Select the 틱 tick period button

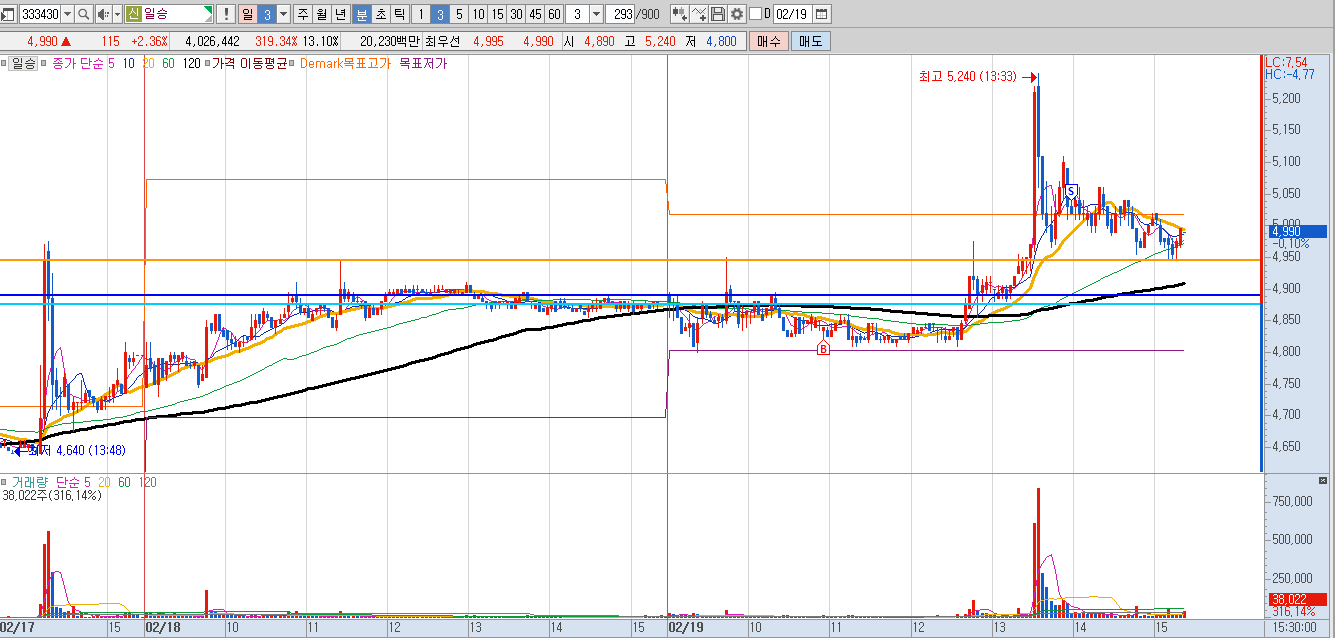coord(399,14)
